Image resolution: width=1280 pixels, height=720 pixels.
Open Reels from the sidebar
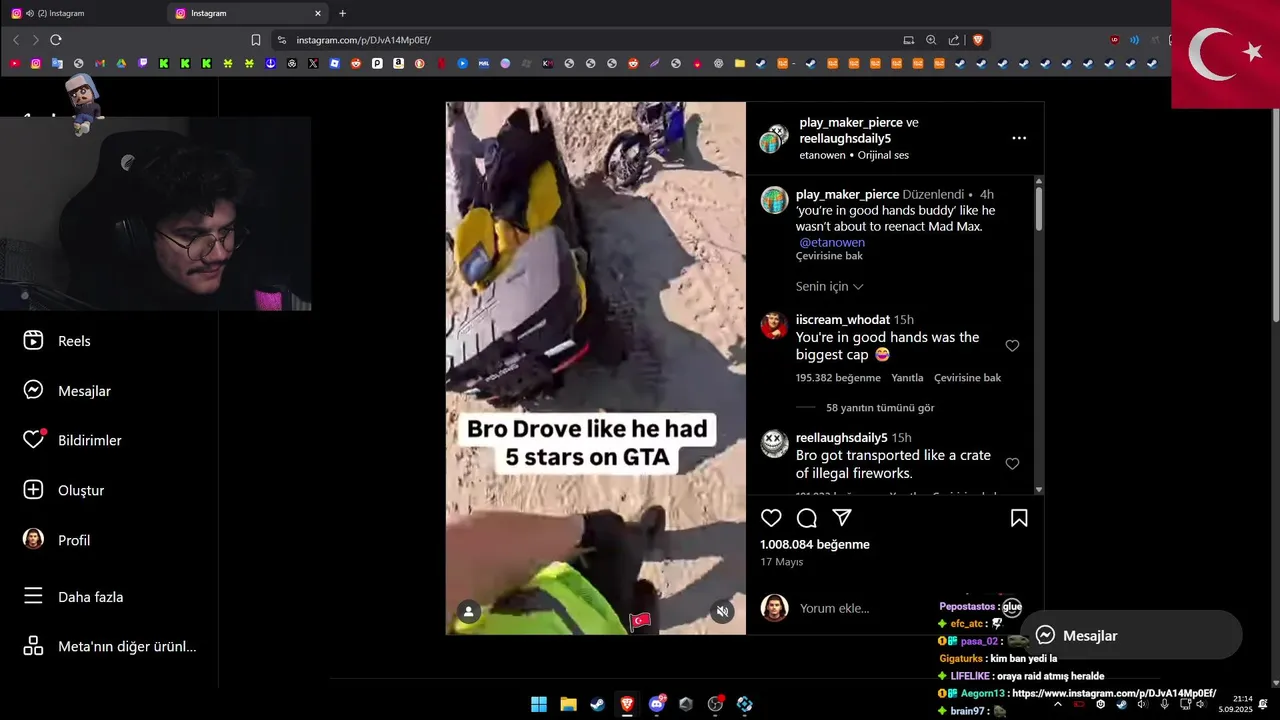coord(57,341)
